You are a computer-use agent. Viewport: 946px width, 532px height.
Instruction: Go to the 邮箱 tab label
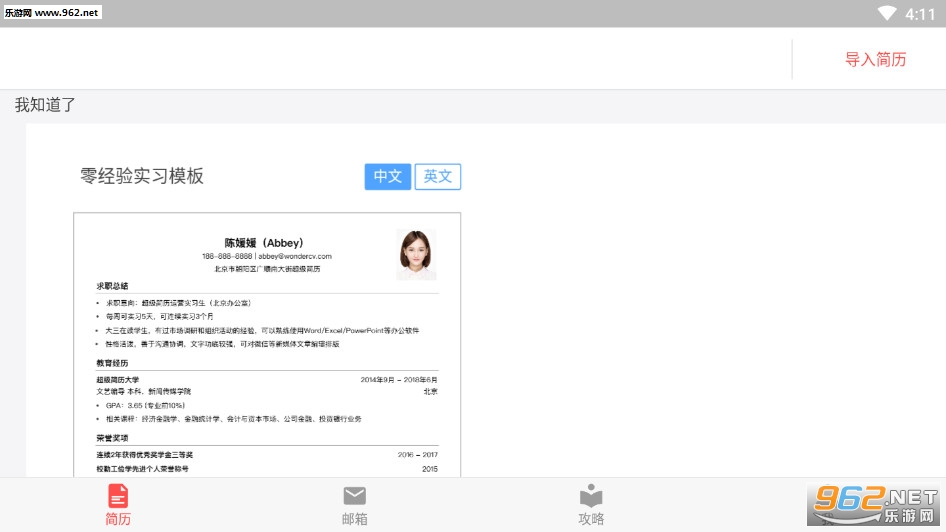pos(354,519)
